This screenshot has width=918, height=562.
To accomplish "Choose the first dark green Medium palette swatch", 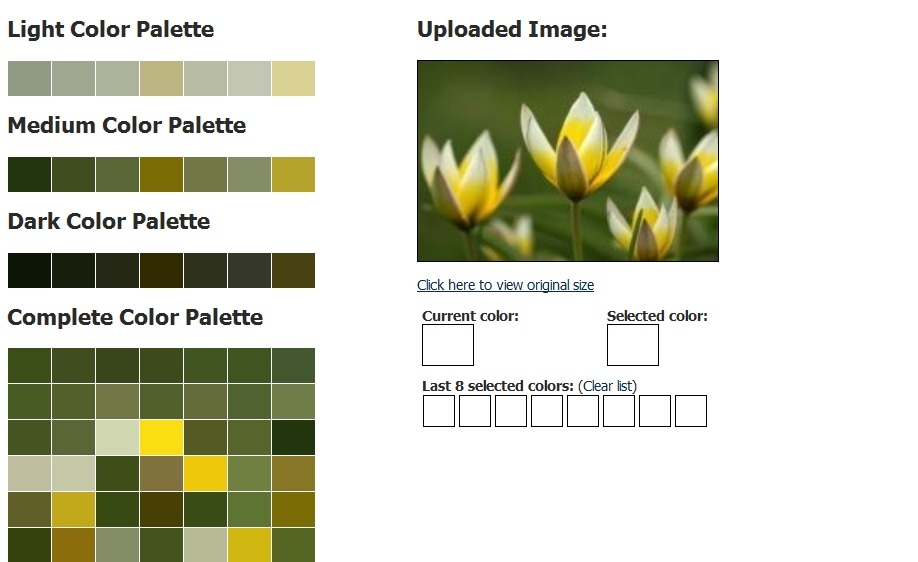I will 29,174.
